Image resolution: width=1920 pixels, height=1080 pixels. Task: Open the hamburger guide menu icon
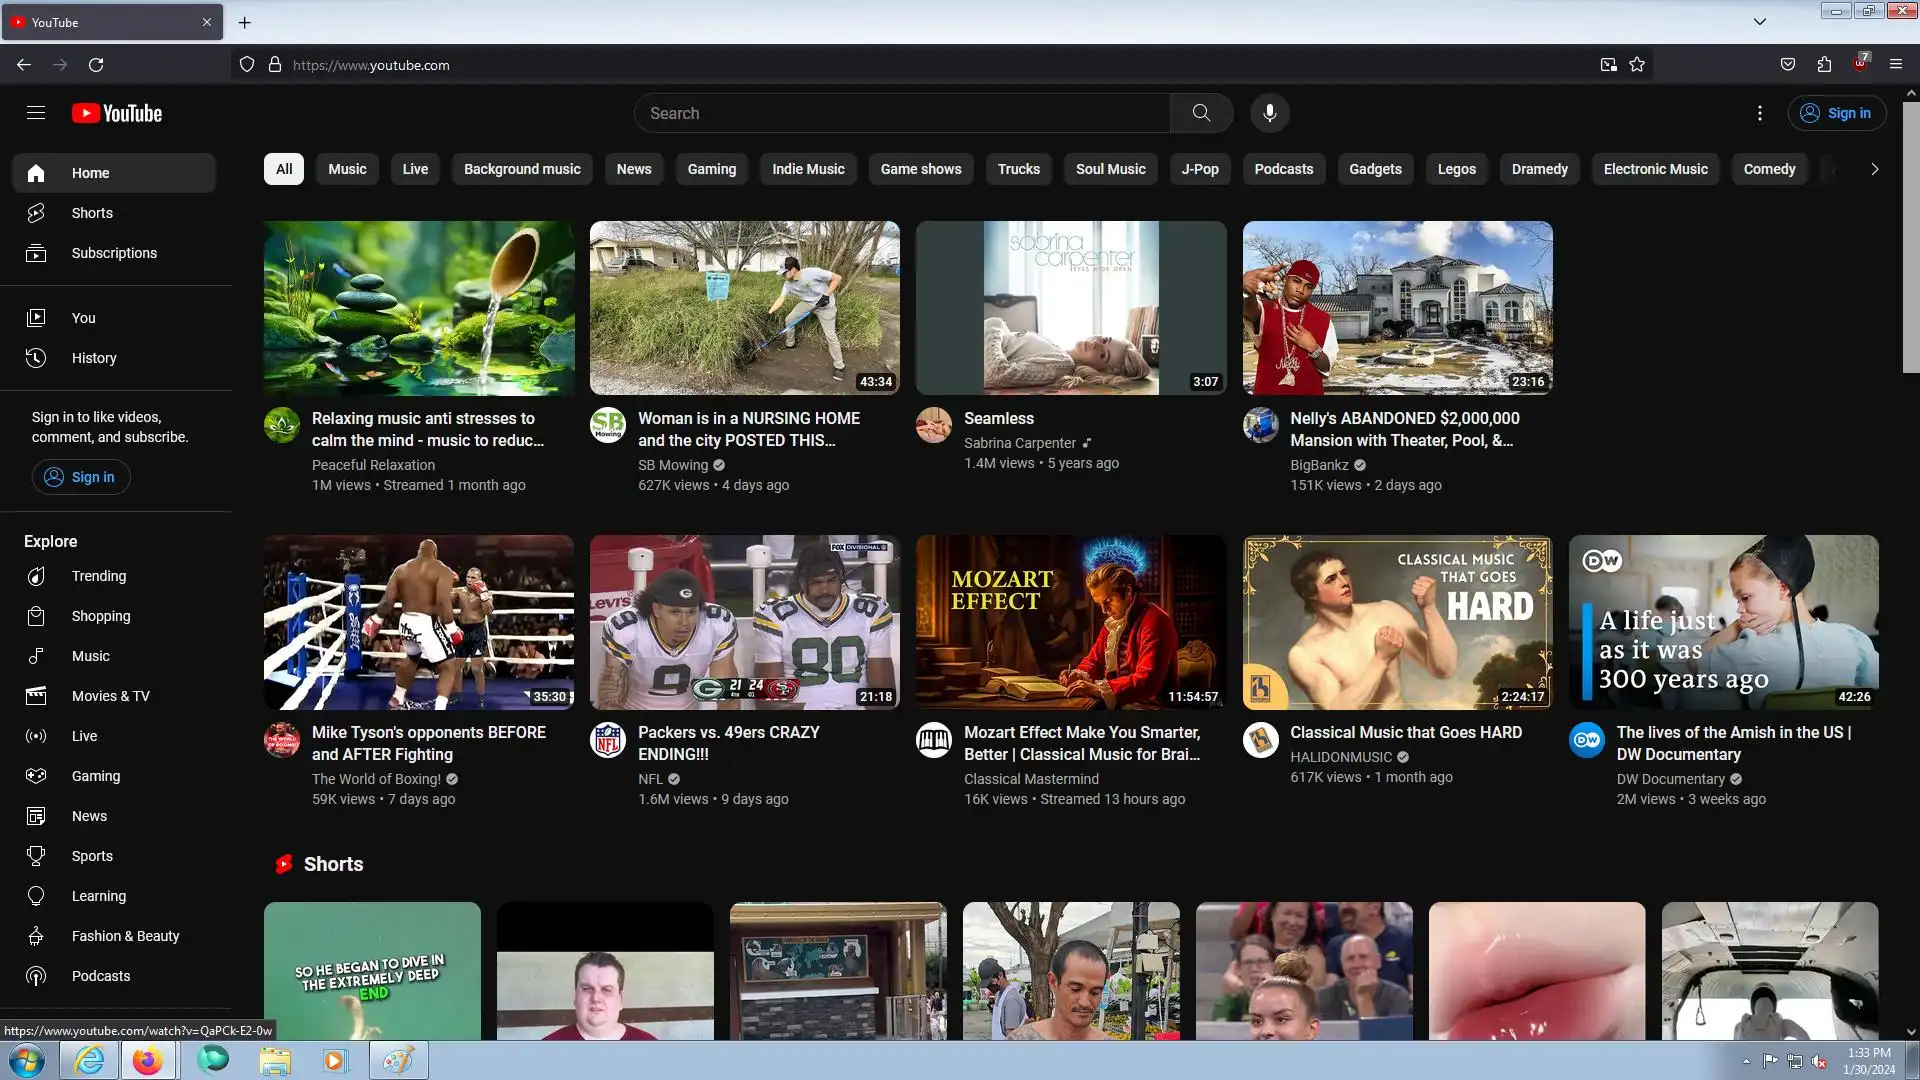click(36, 113)
